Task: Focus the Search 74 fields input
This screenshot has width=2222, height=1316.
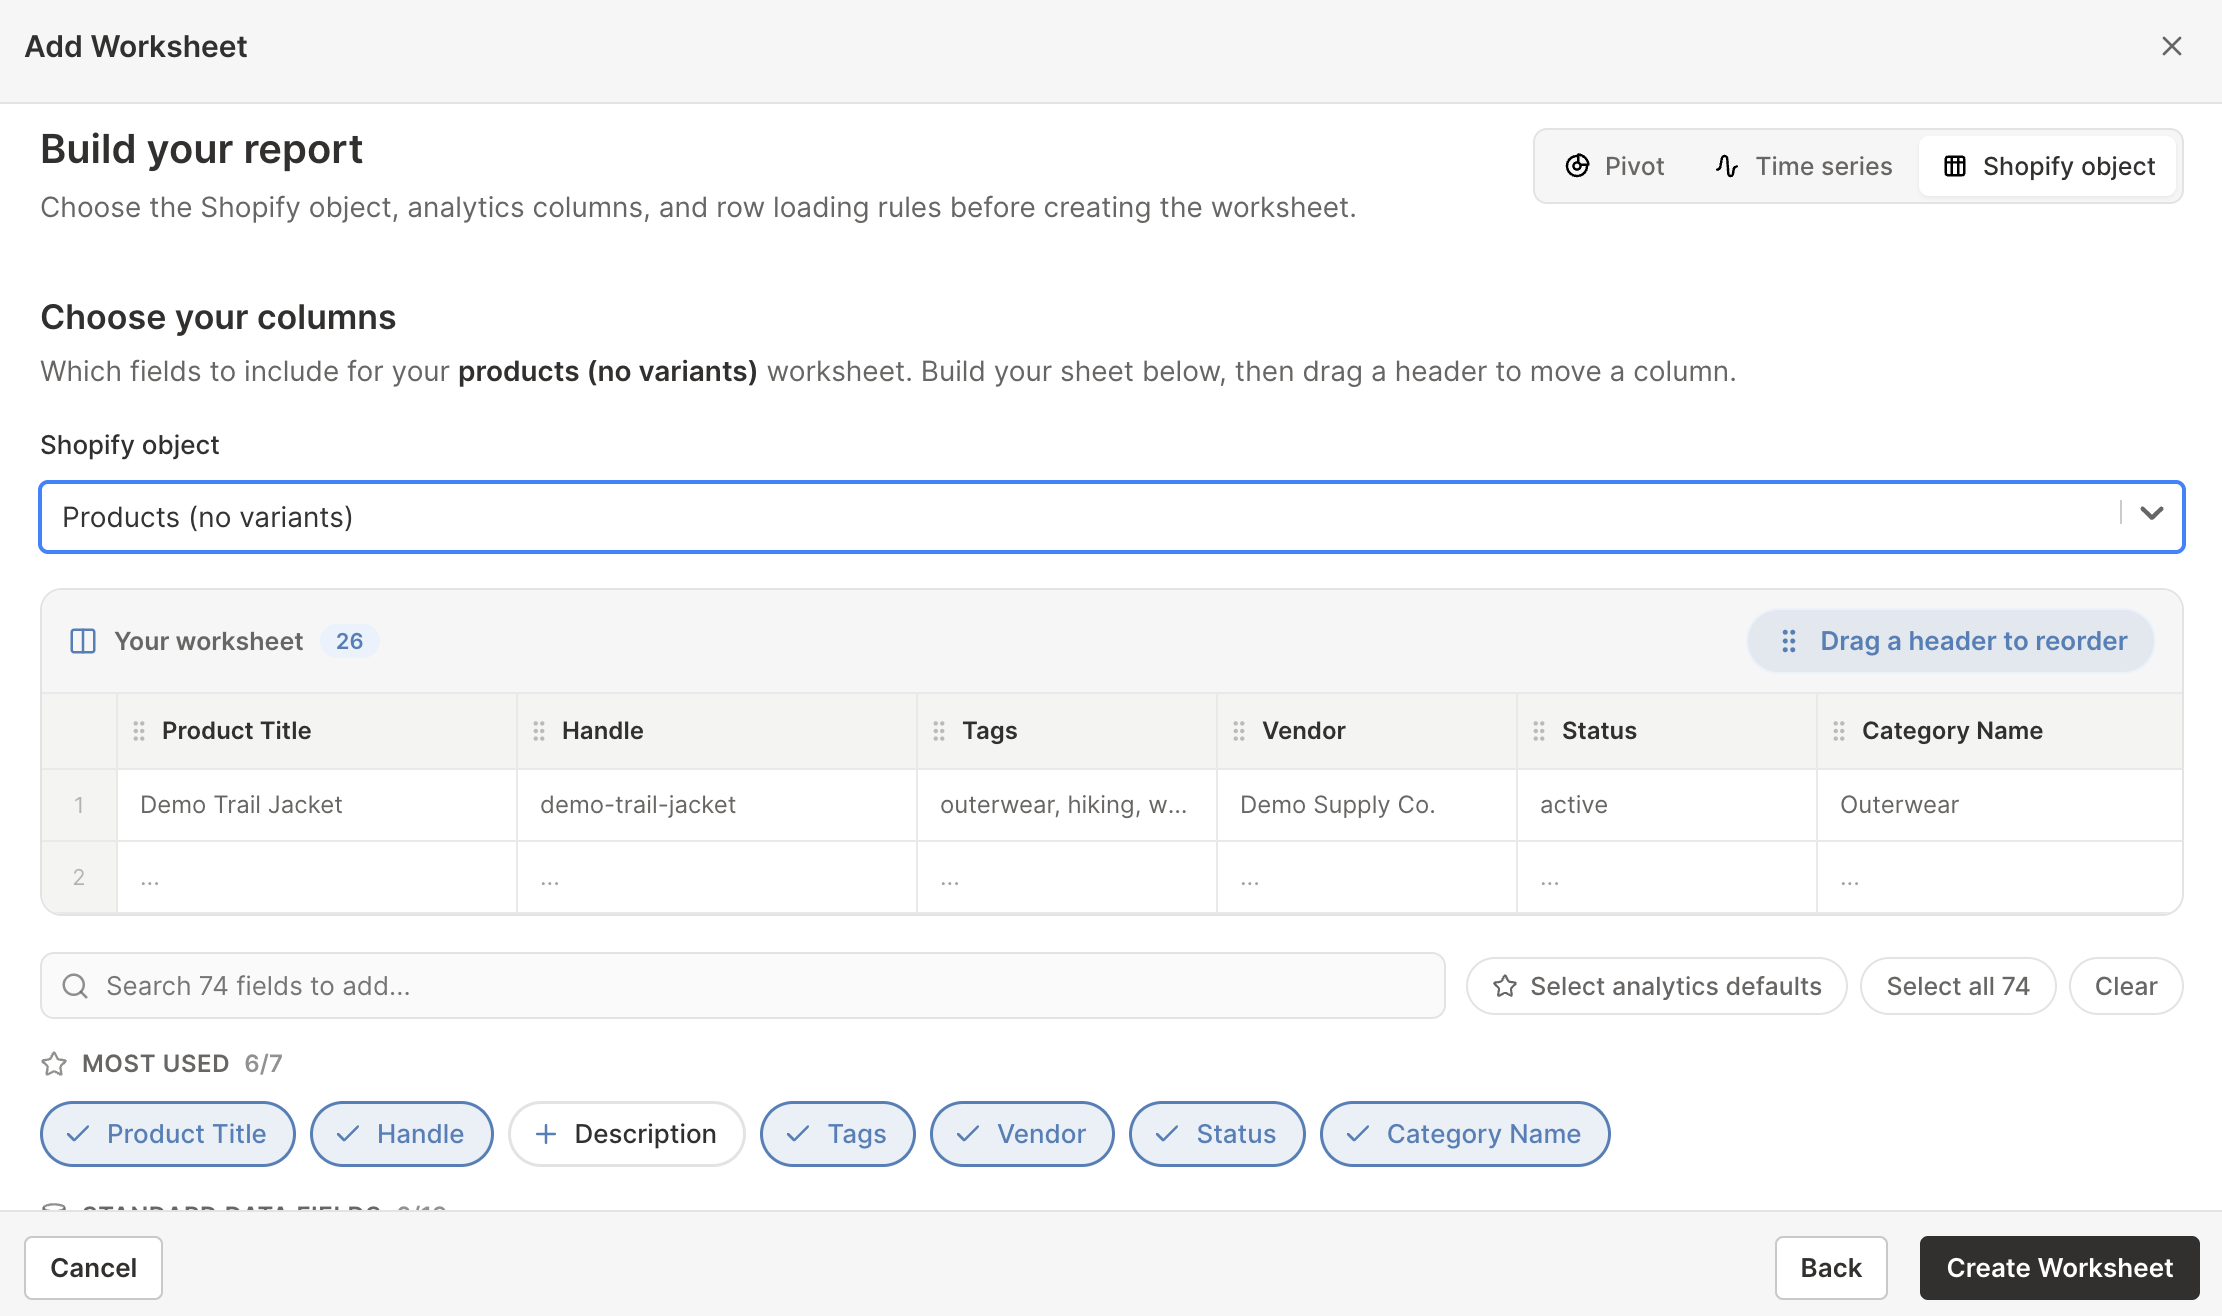Action: click(743, 986)
